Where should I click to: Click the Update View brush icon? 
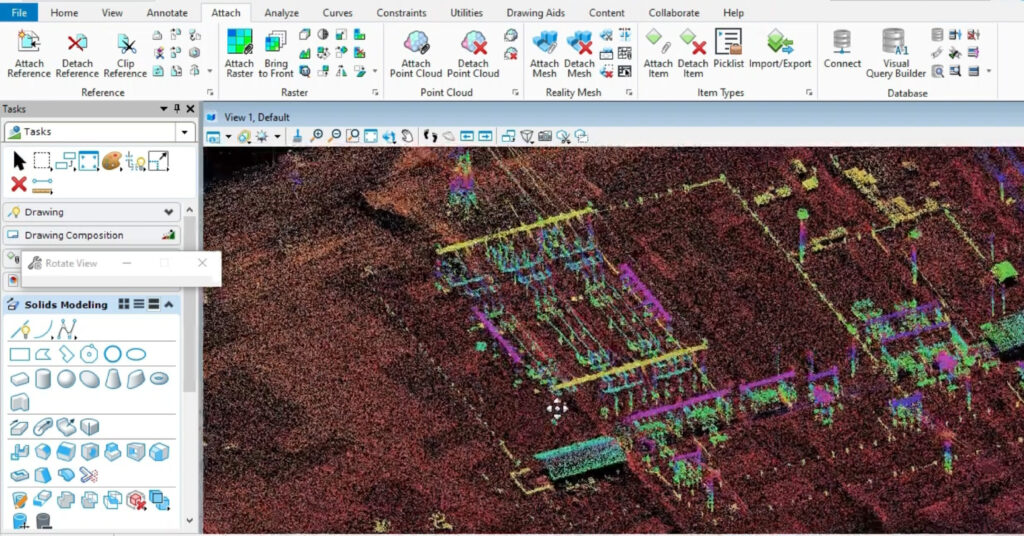(297, 136)
